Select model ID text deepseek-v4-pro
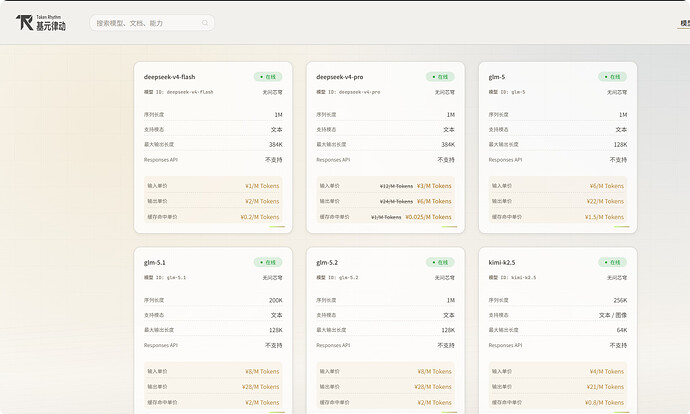The image size is (690, 414). pyautogui.click(x=360, y=92)
